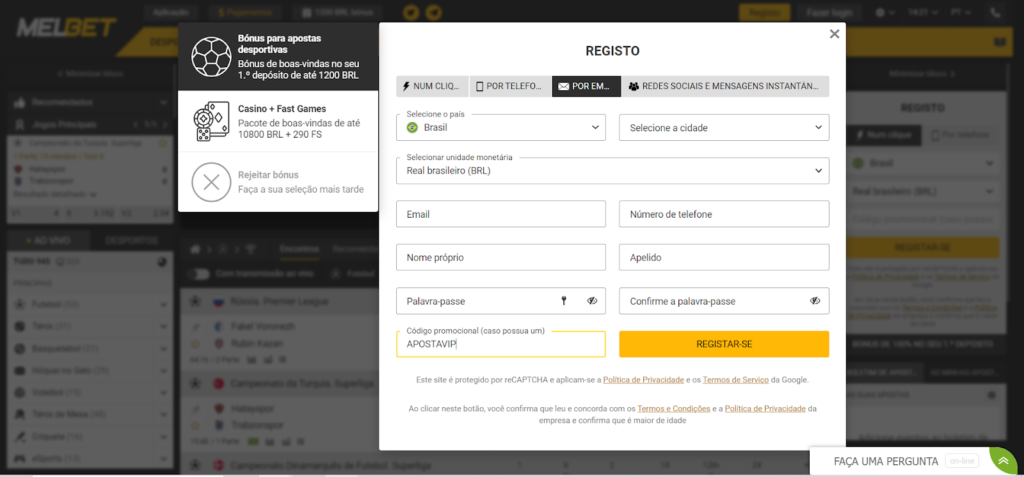
Task: Toggle password visibility in Palavra-passe field
Action: pyautogui.click(x=592, y=301)
